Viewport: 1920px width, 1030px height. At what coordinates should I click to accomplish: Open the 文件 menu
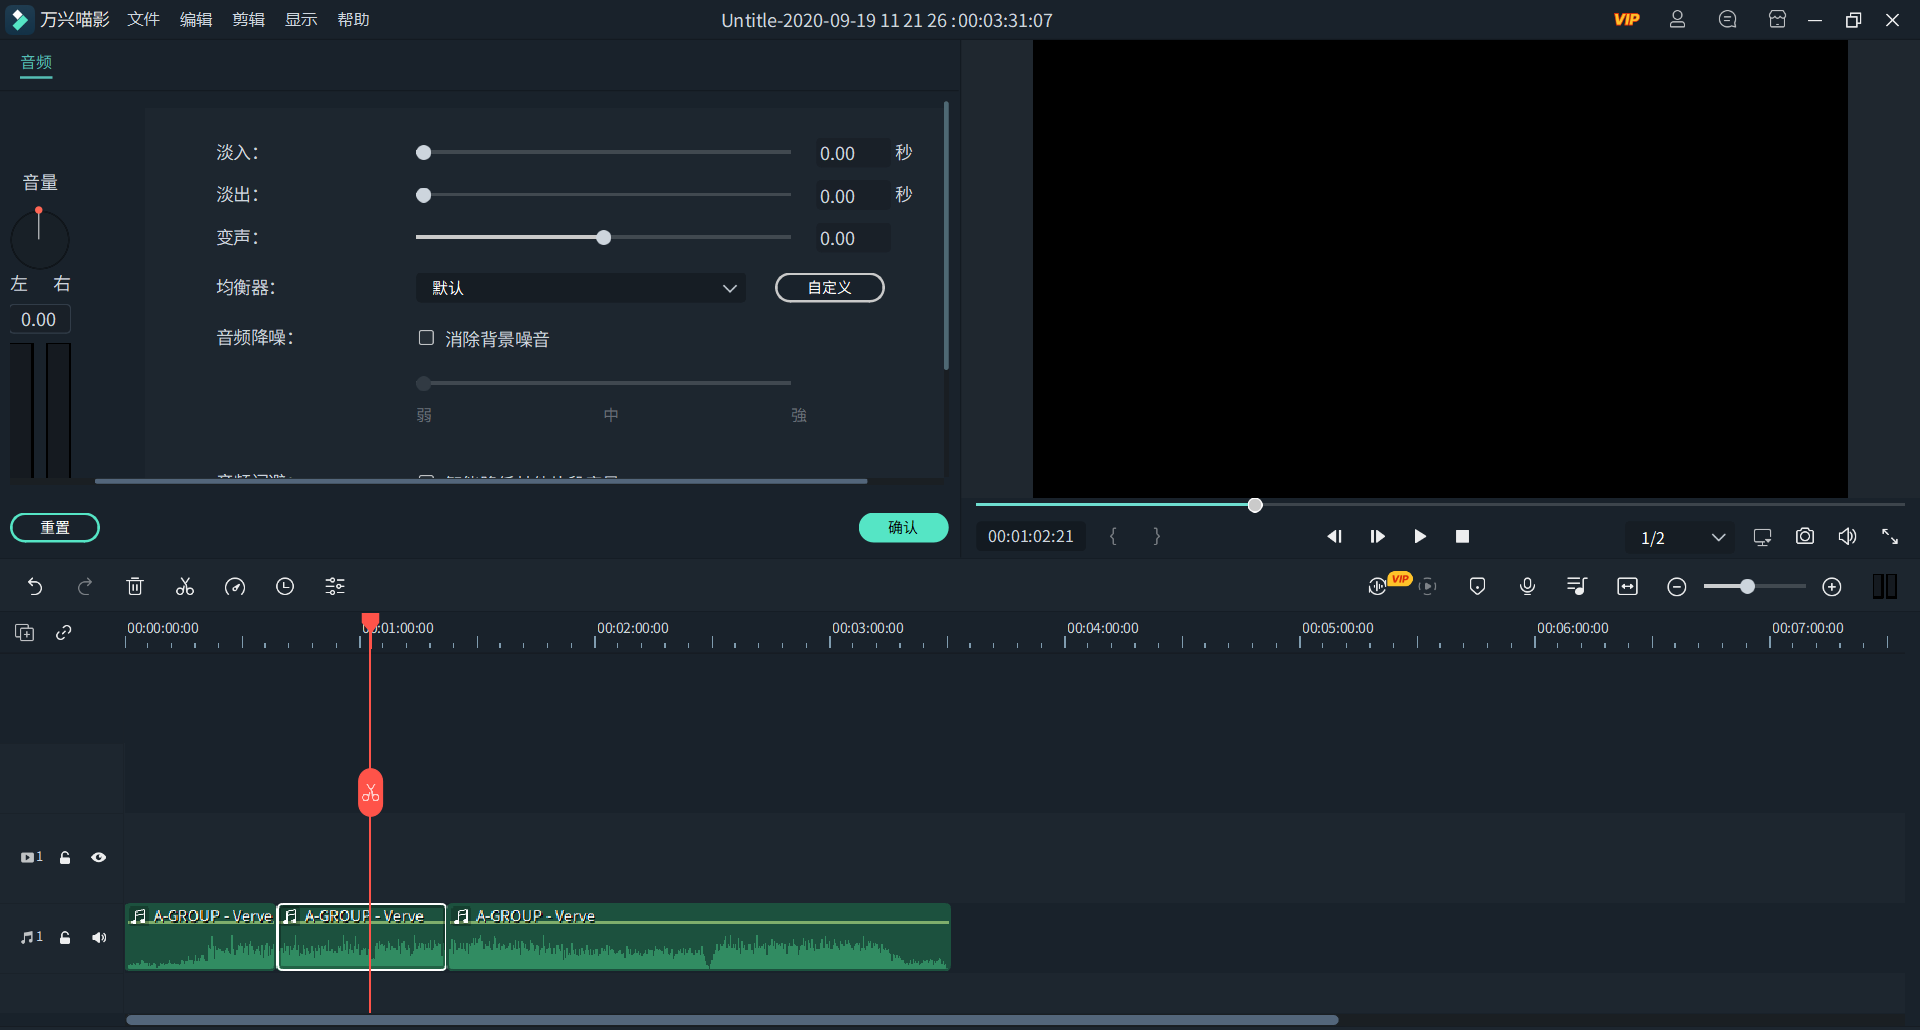[x=143, y=20]
